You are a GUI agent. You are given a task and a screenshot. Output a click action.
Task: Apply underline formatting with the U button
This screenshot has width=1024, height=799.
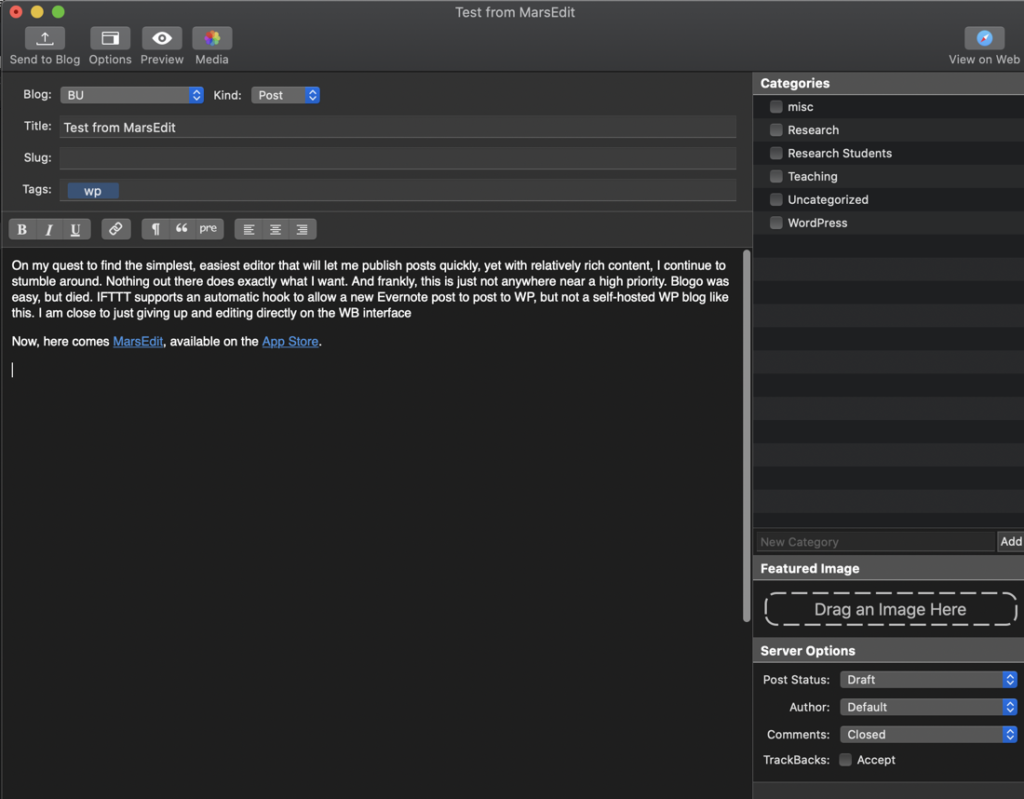click(x=76, y=229)
